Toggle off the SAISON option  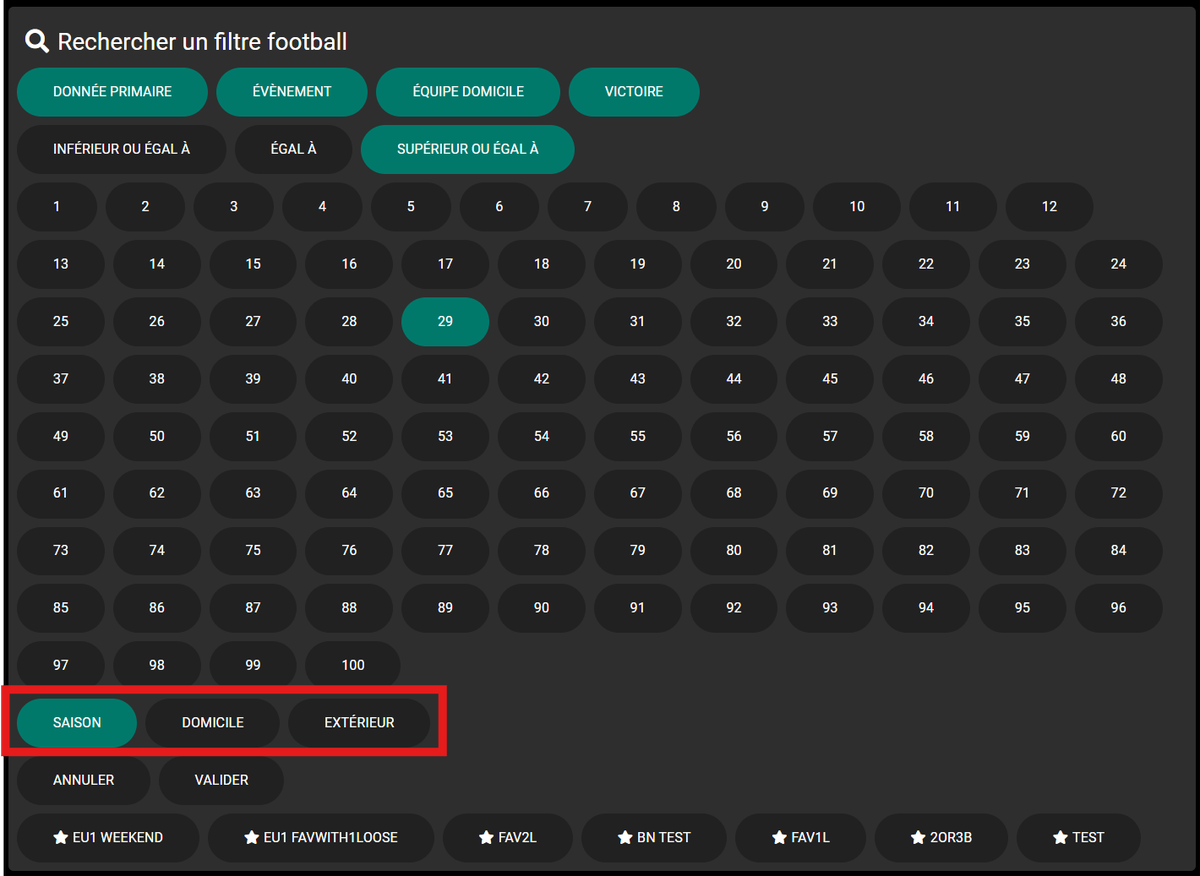click(x=77, y=722)
